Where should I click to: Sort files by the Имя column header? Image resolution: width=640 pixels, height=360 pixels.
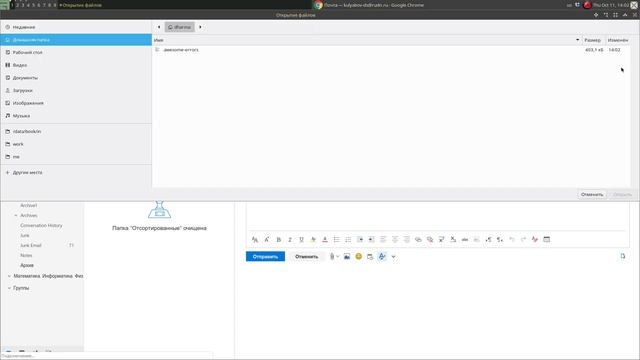pyautogui.click(x=367, y=40)
